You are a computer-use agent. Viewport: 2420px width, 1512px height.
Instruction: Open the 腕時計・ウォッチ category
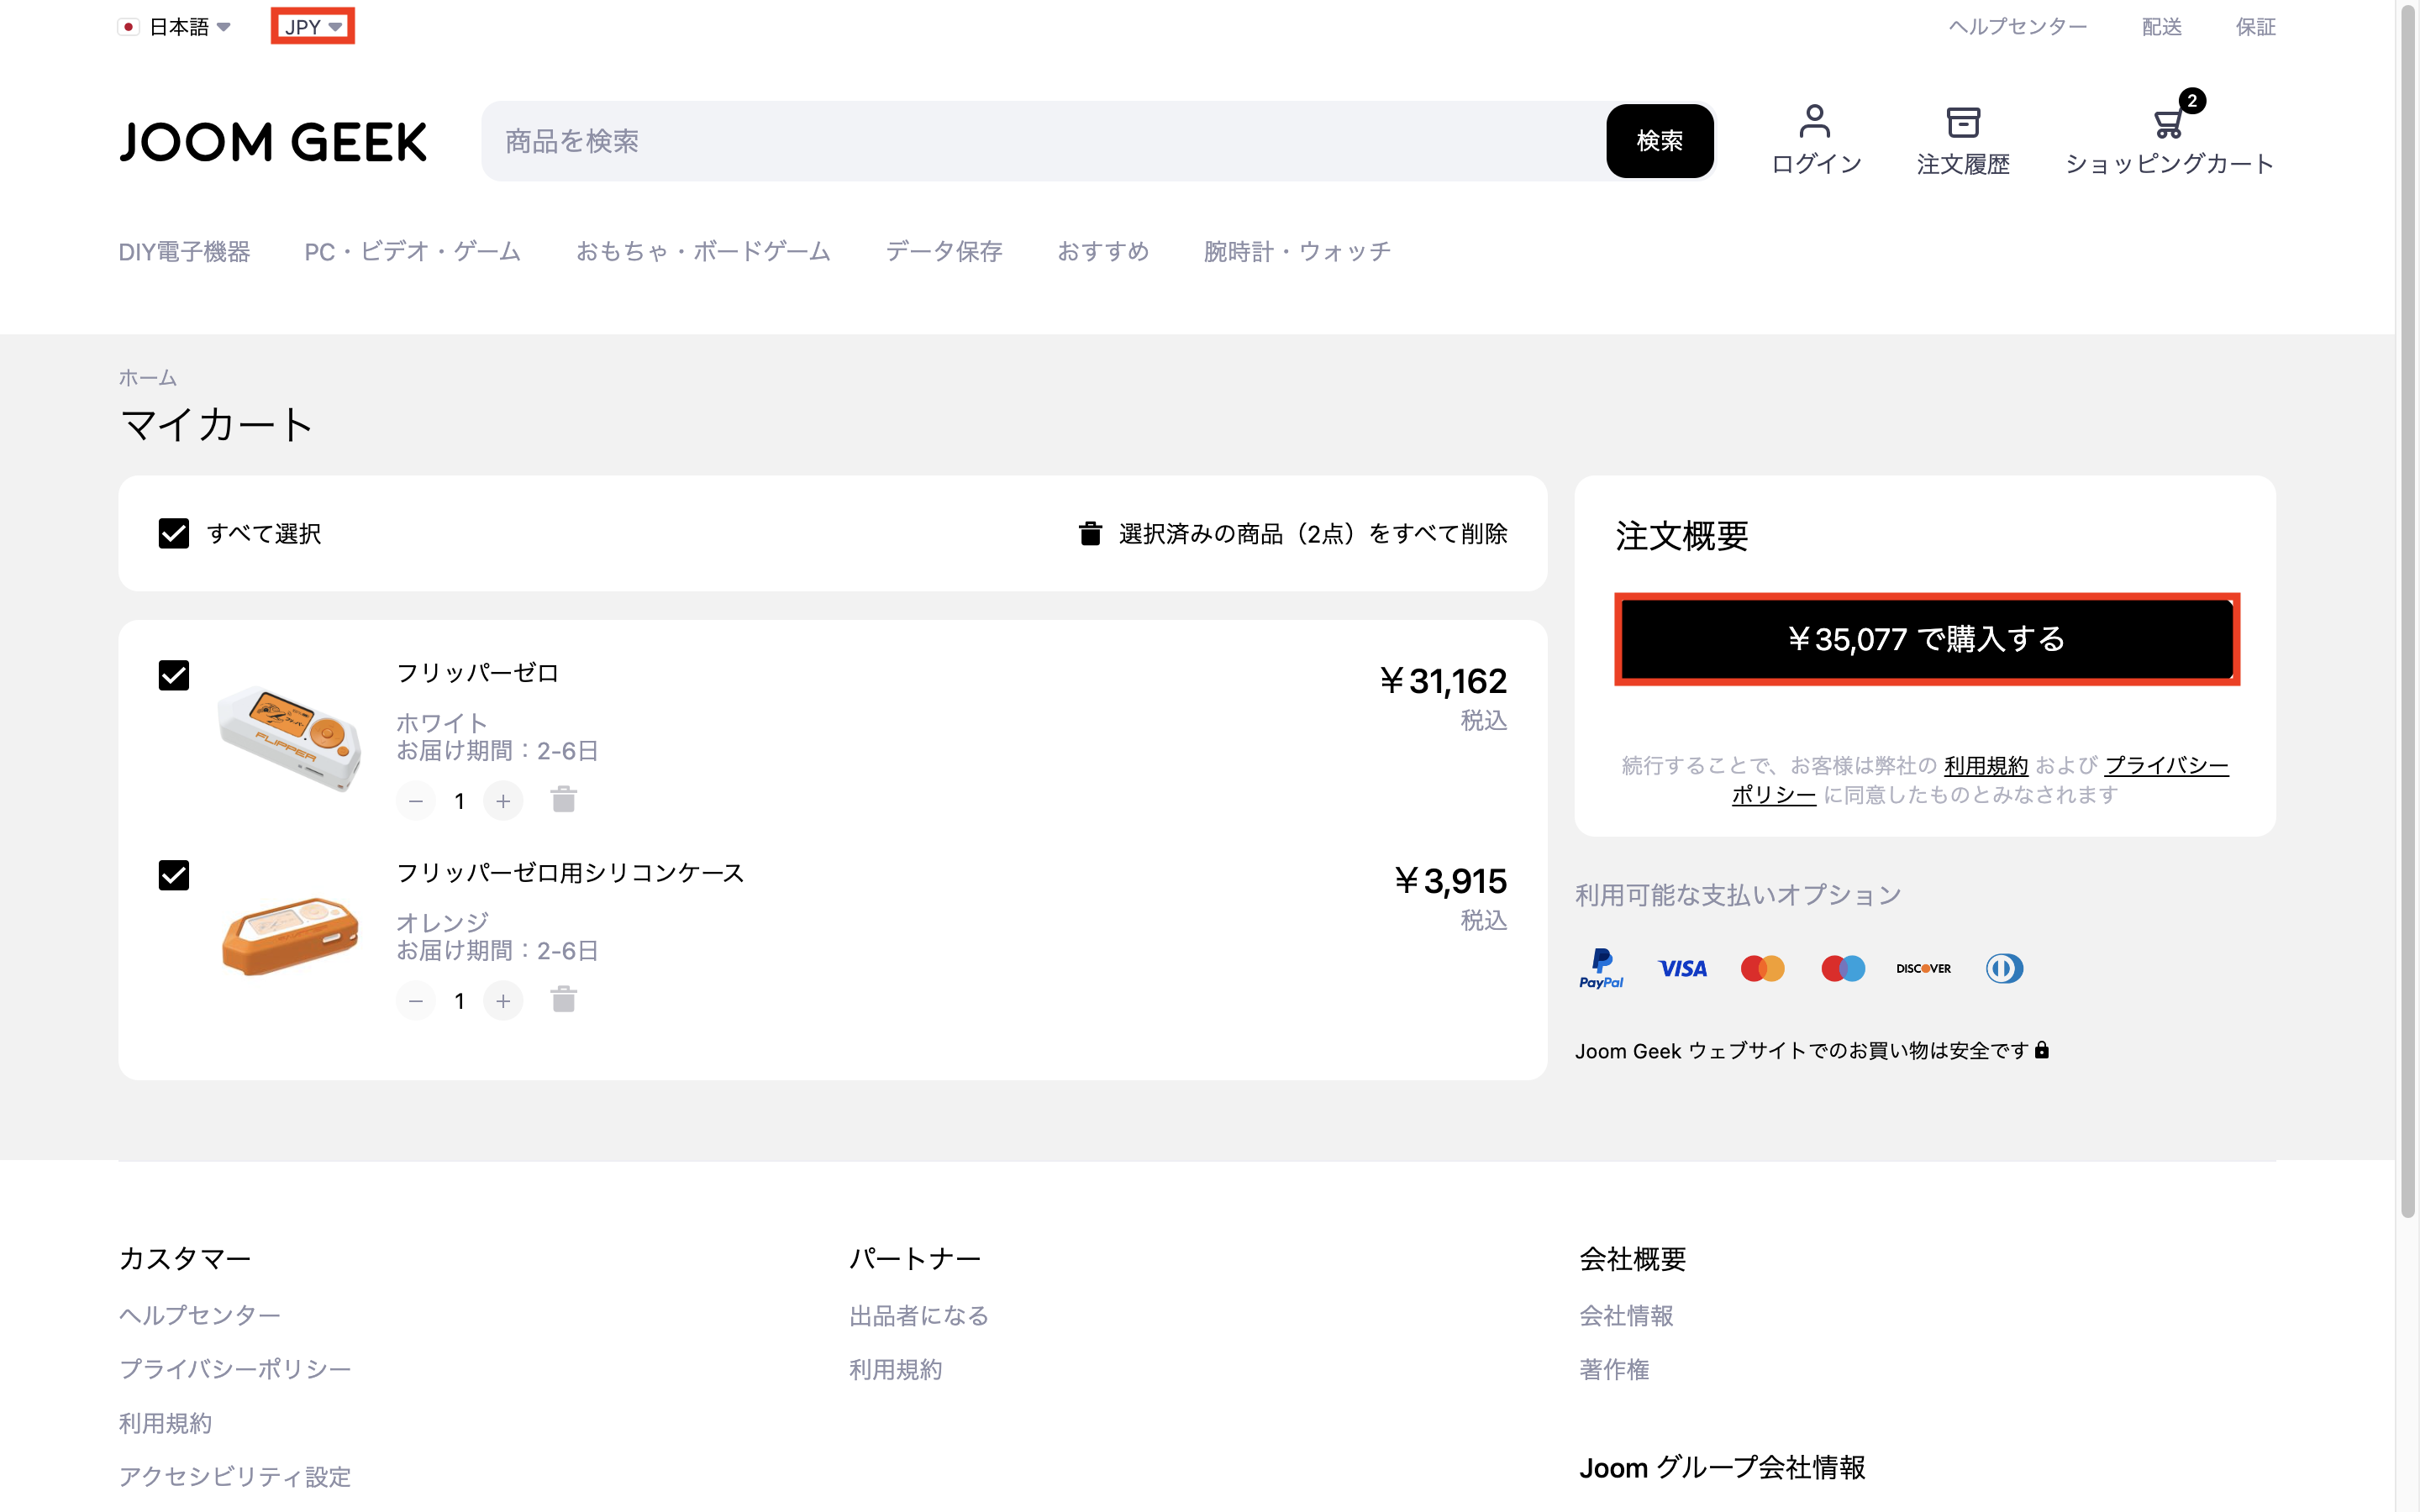pos(1298,252)
